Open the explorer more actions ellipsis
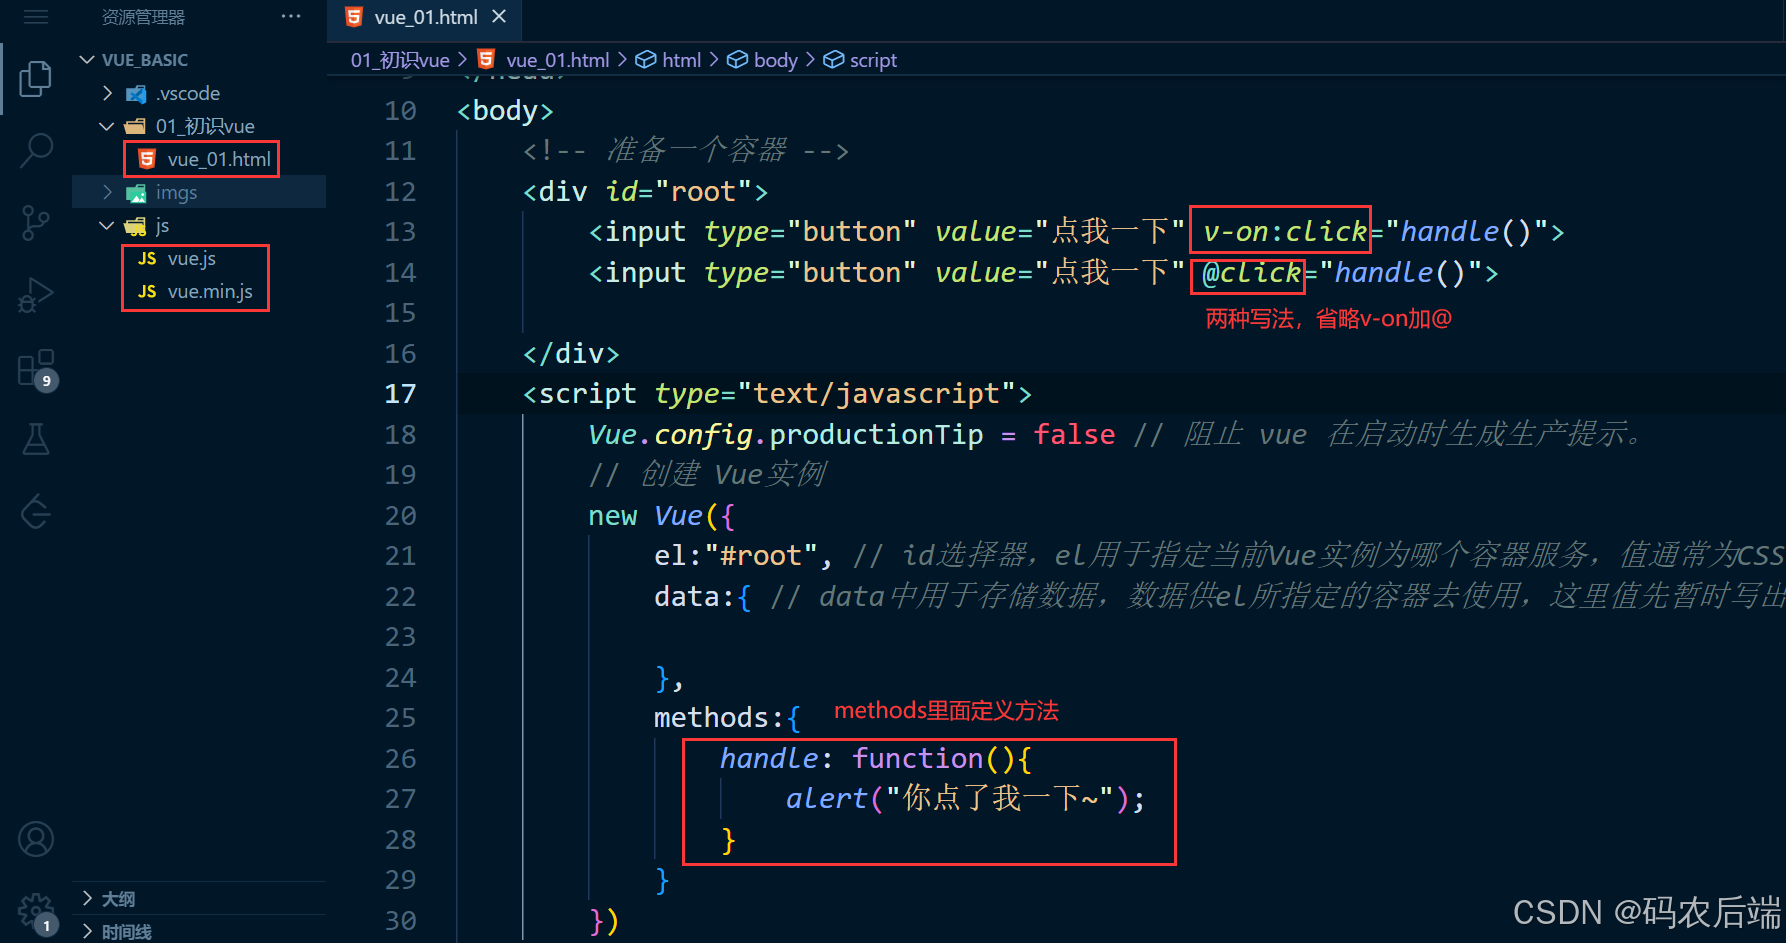The height and width of the screenshot is (943, 1786). coord(291,17)
